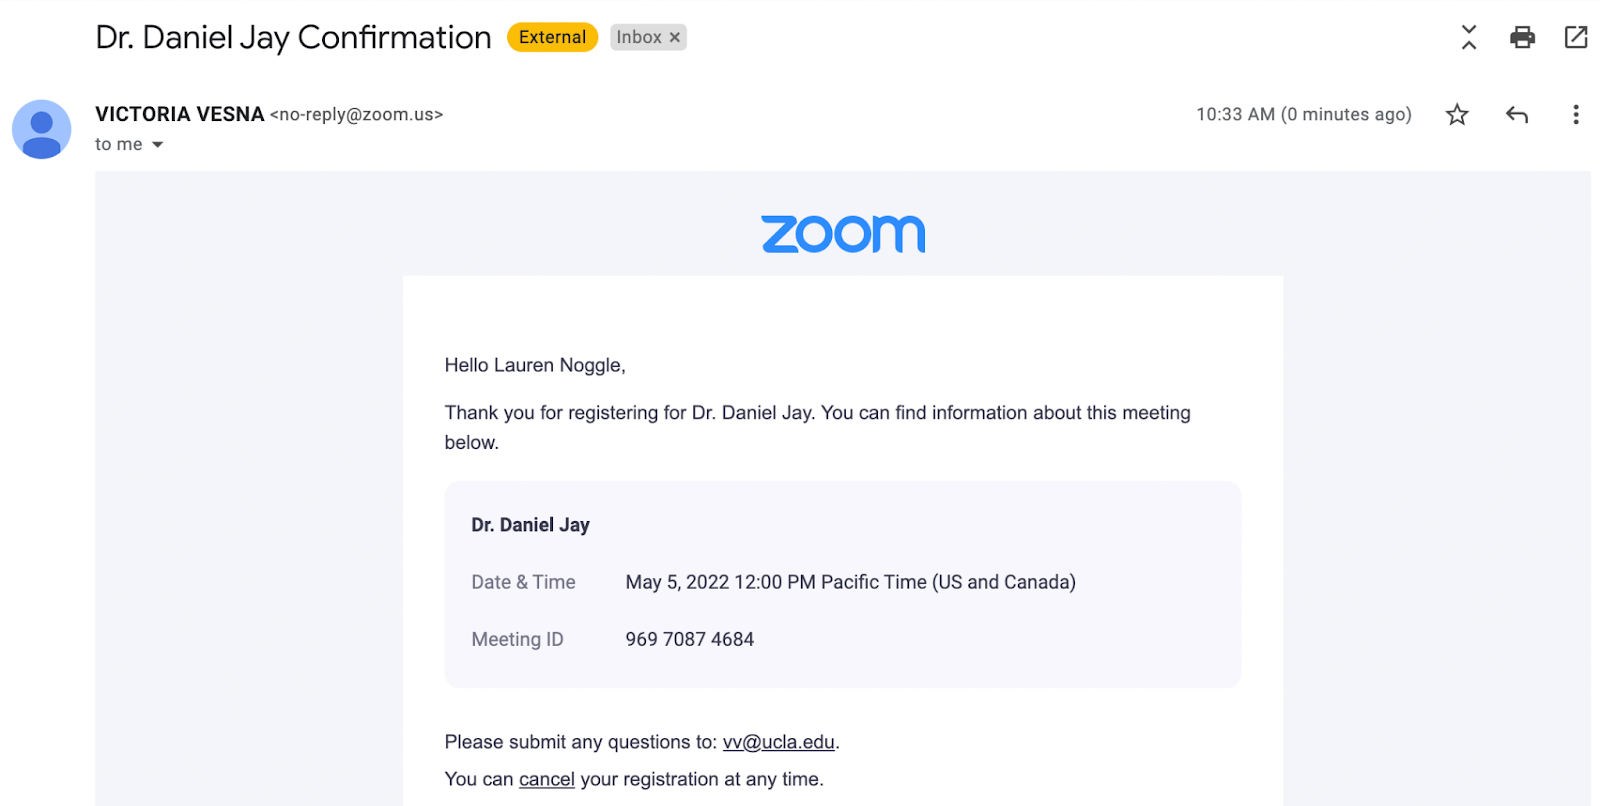Follow the cancel registration link

pos(547,779)
